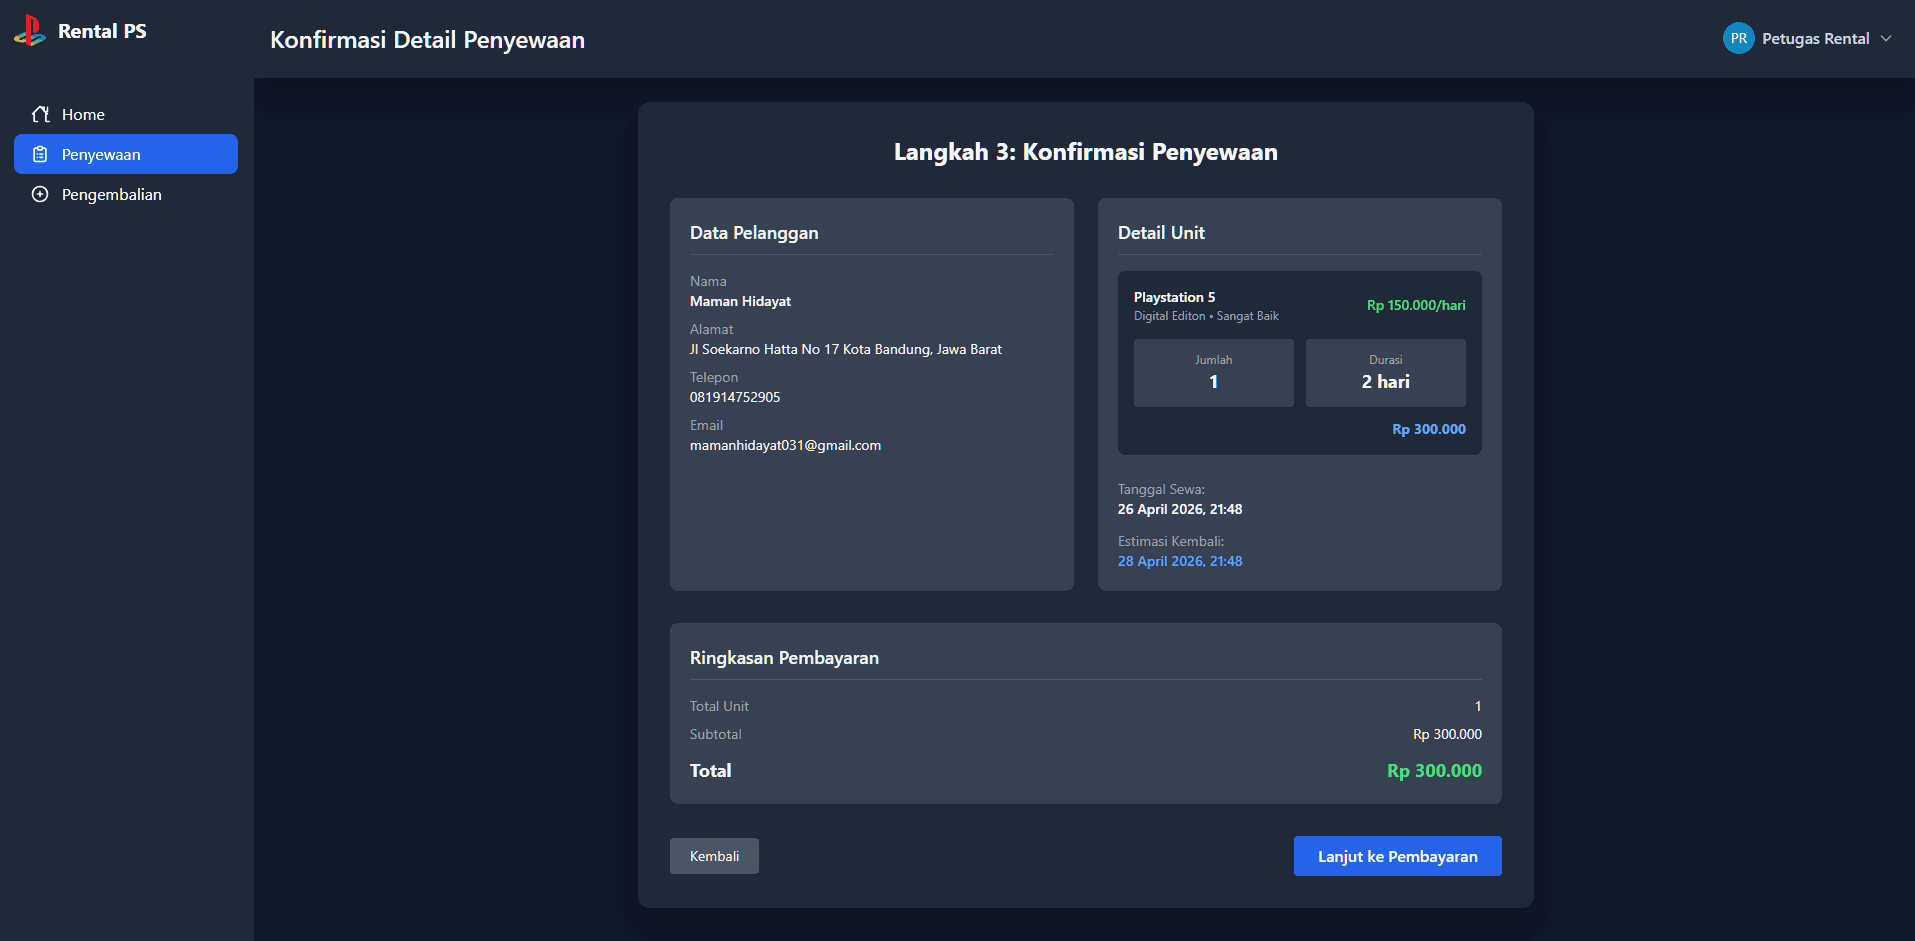Click the Rental PS brand title

click(x=102, y=31)
